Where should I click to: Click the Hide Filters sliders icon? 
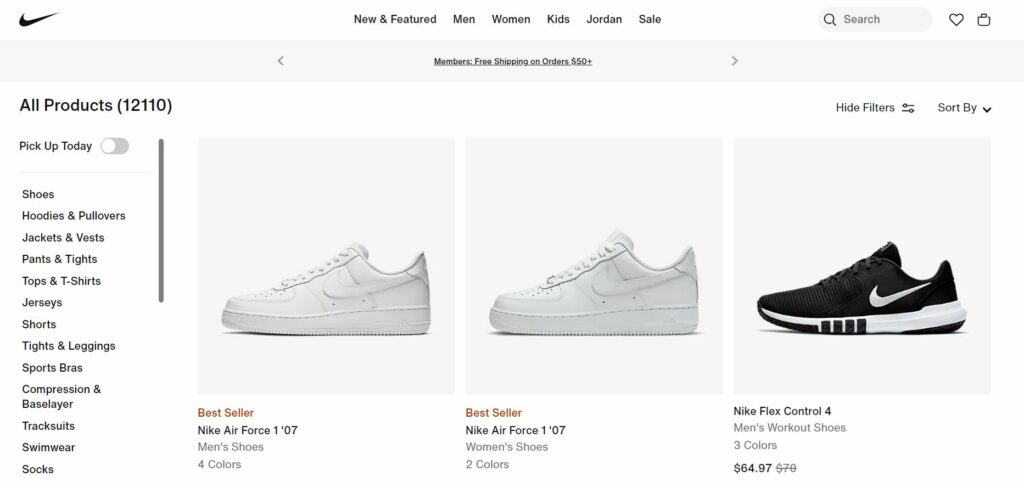tap(908, 108)
